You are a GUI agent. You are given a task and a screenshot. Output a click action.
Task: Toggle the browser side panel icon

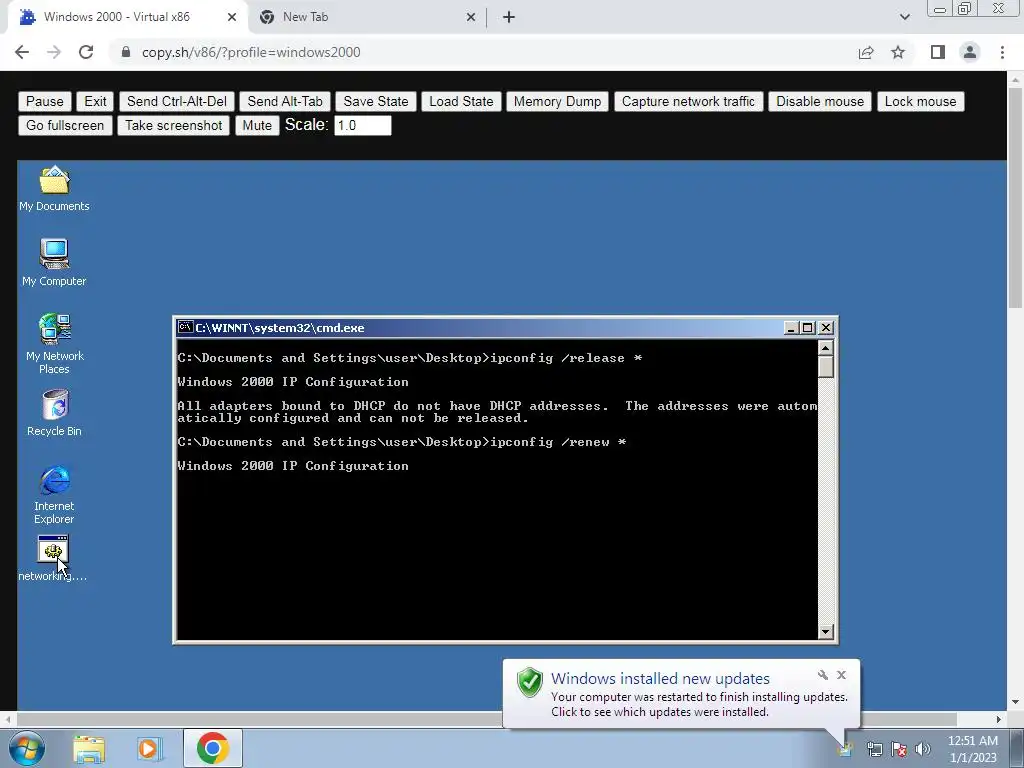pos(938,52)
